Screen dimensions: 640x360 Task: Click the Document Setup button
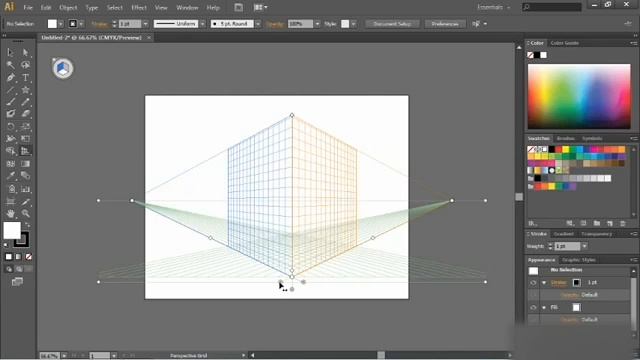pos(392,24)
